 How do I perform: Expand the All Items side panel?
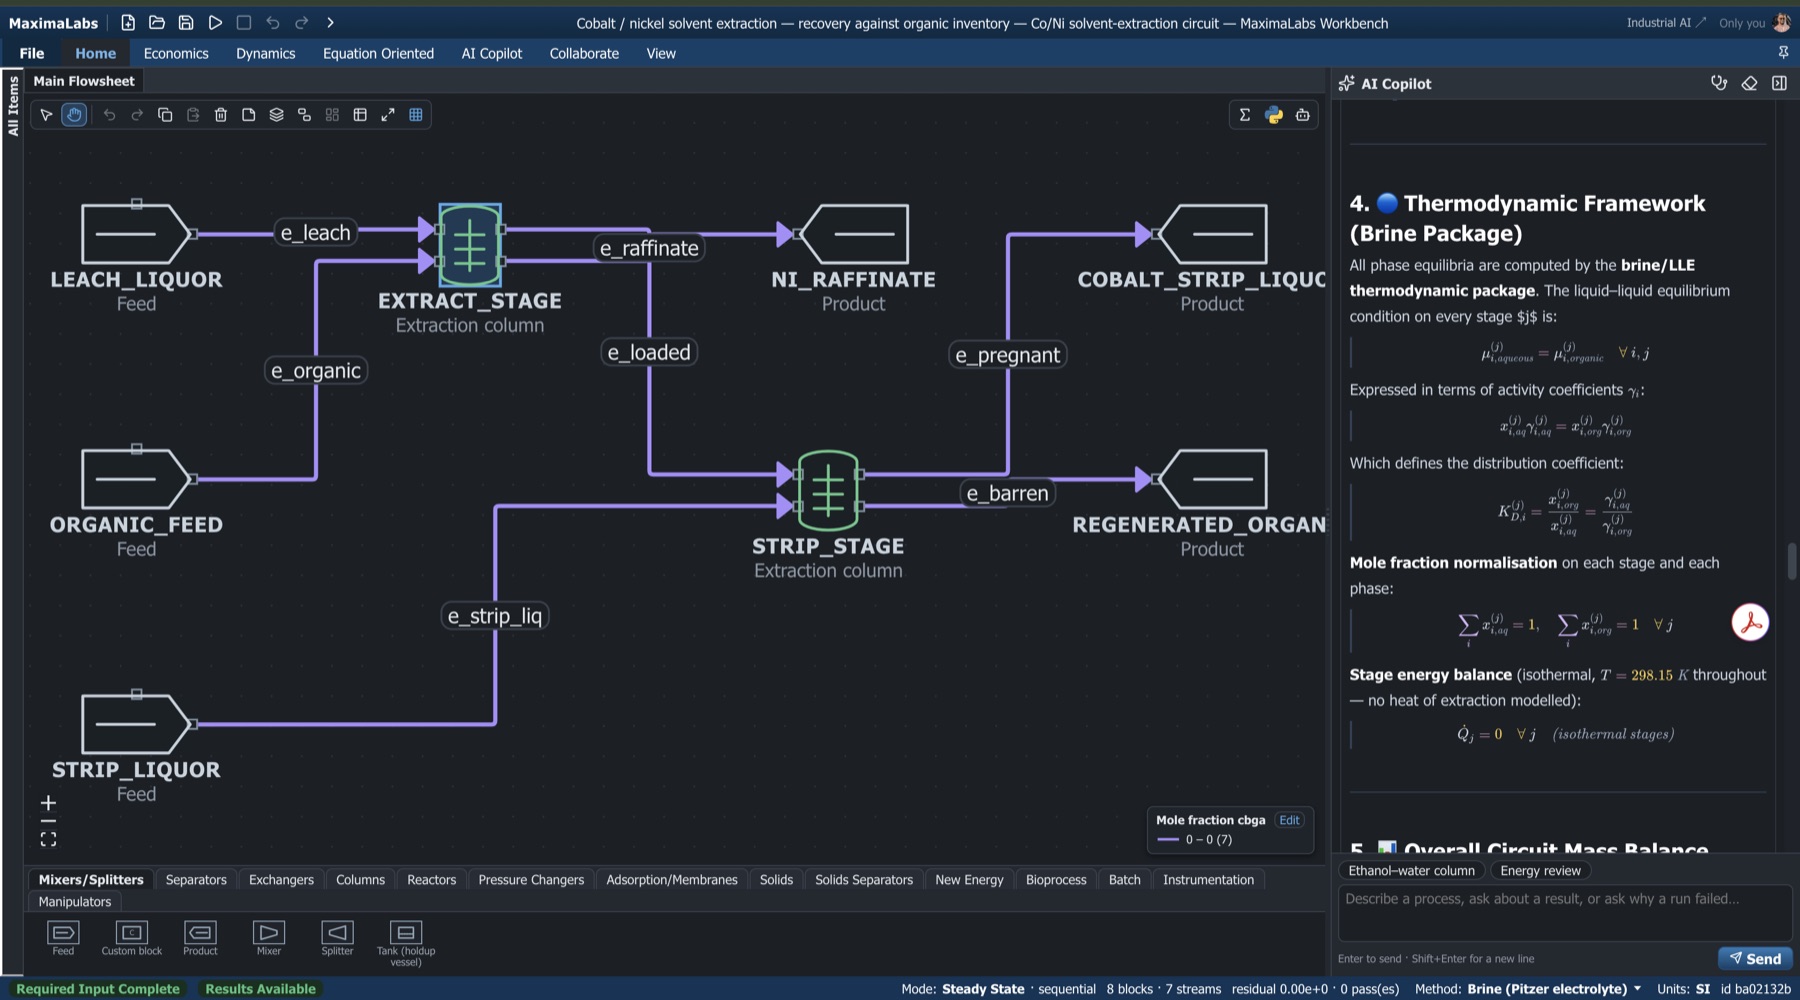point(13,106)
